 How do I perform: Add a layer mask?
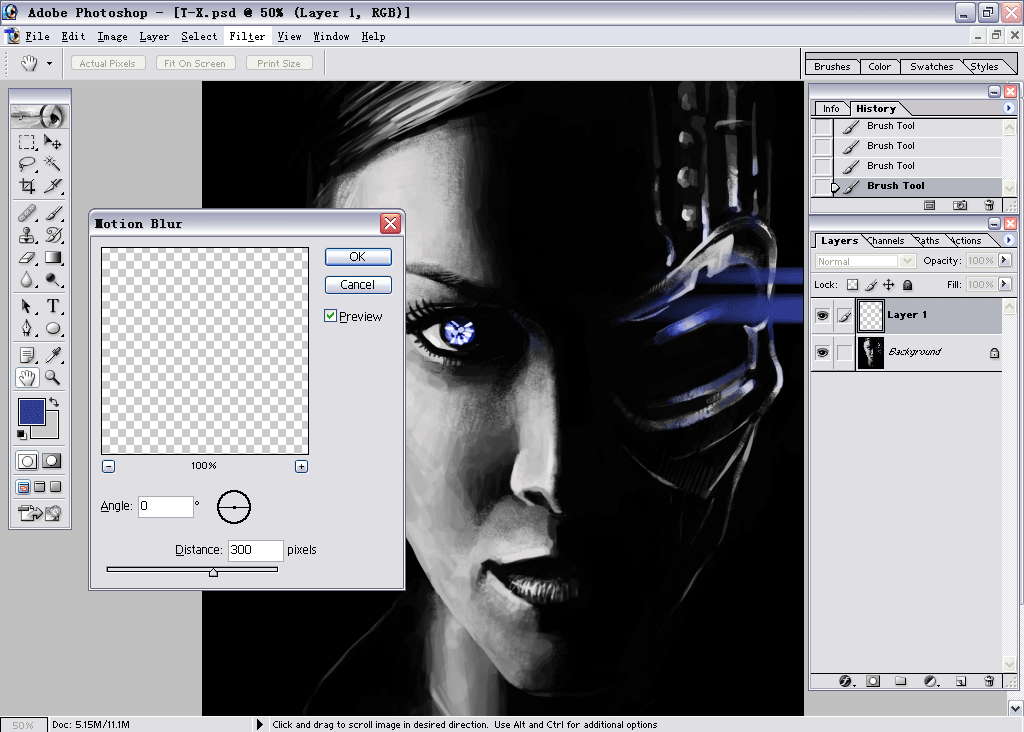click(873, 681)
